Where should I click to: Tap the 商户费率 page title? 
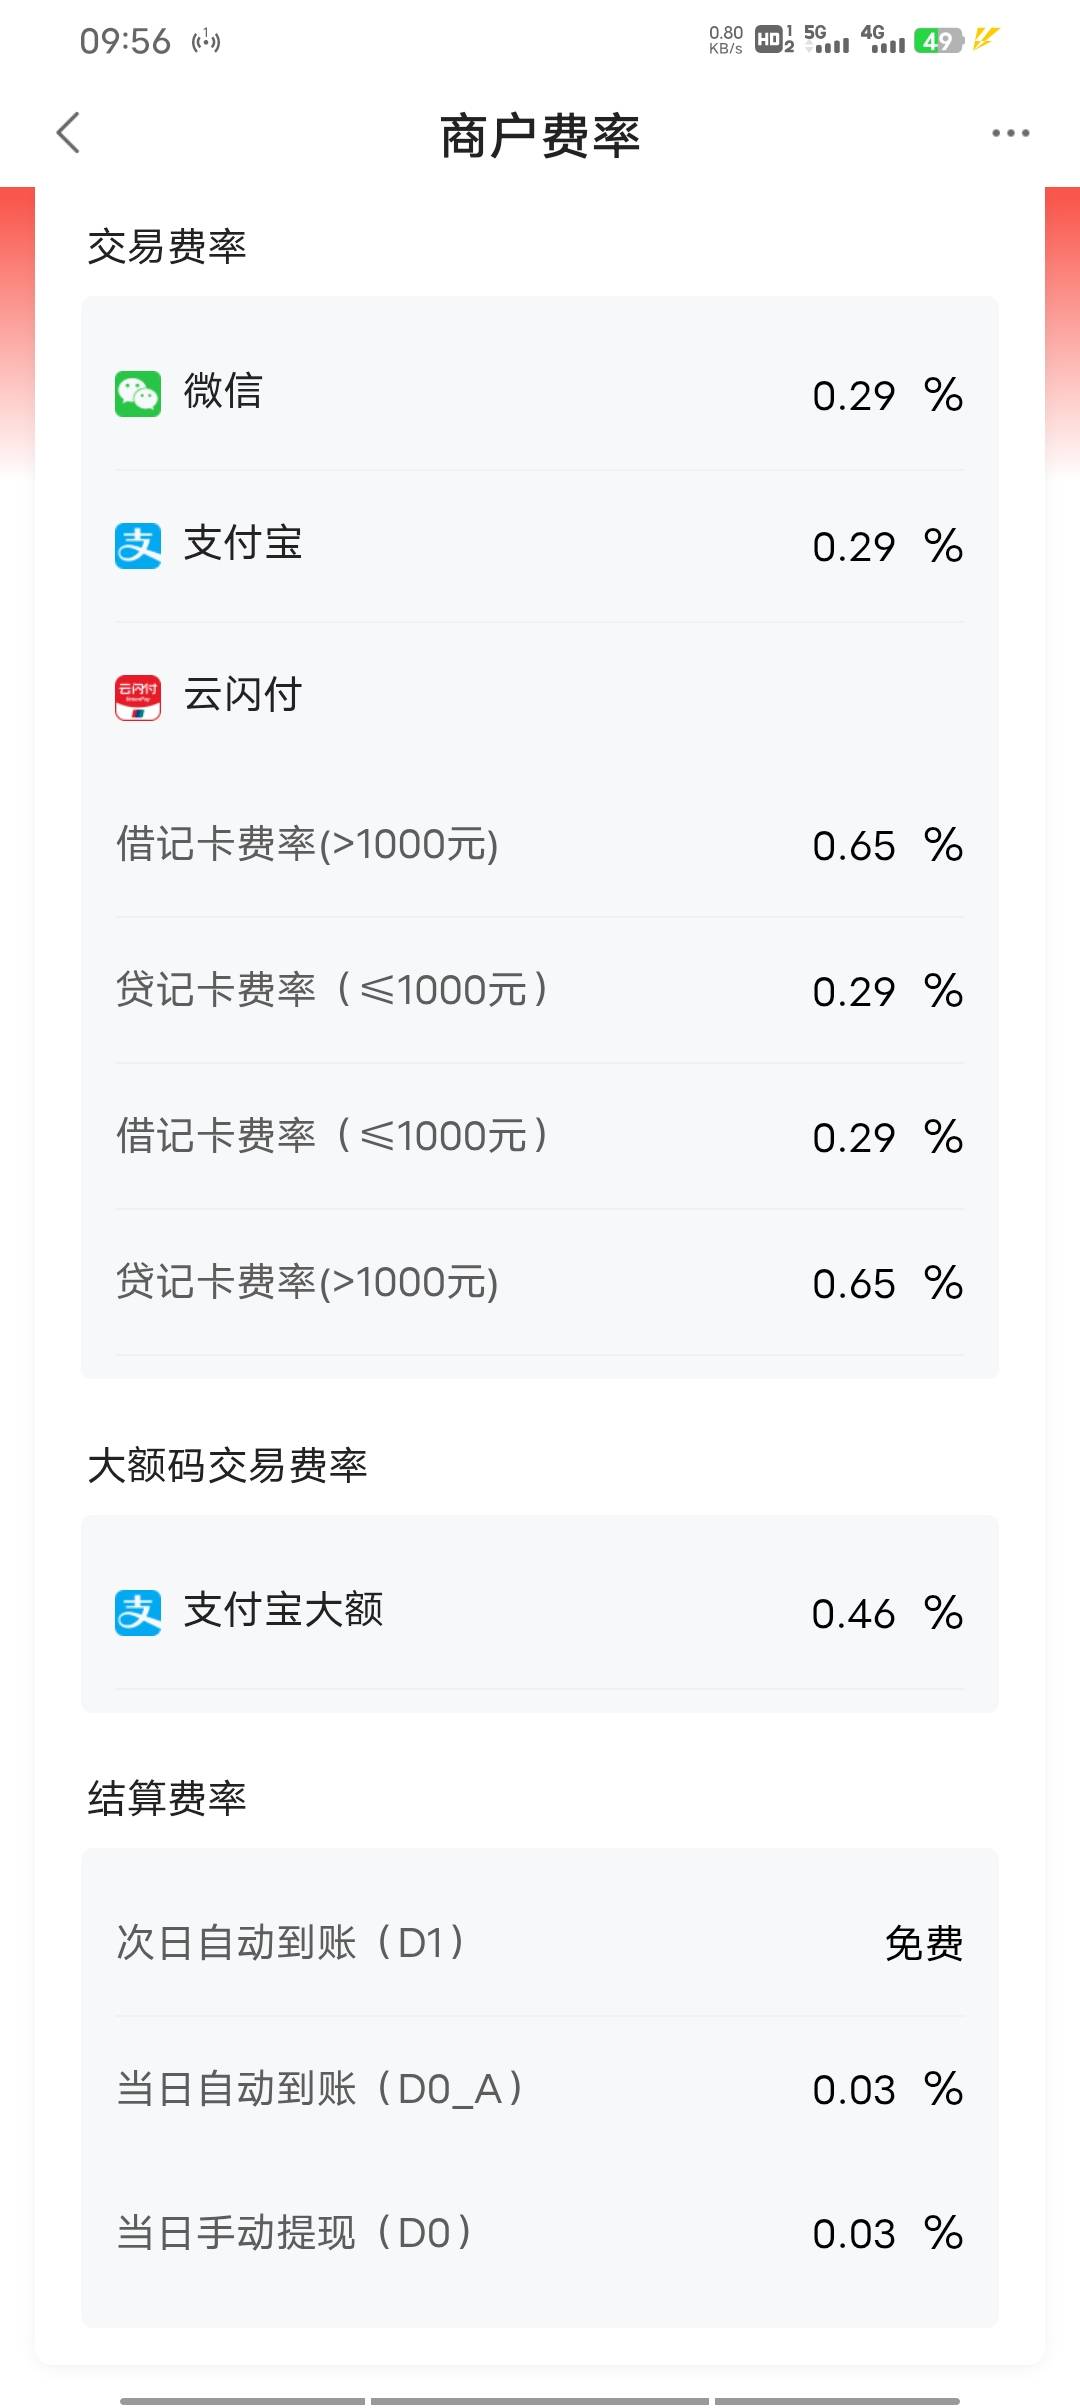[540, 135]
